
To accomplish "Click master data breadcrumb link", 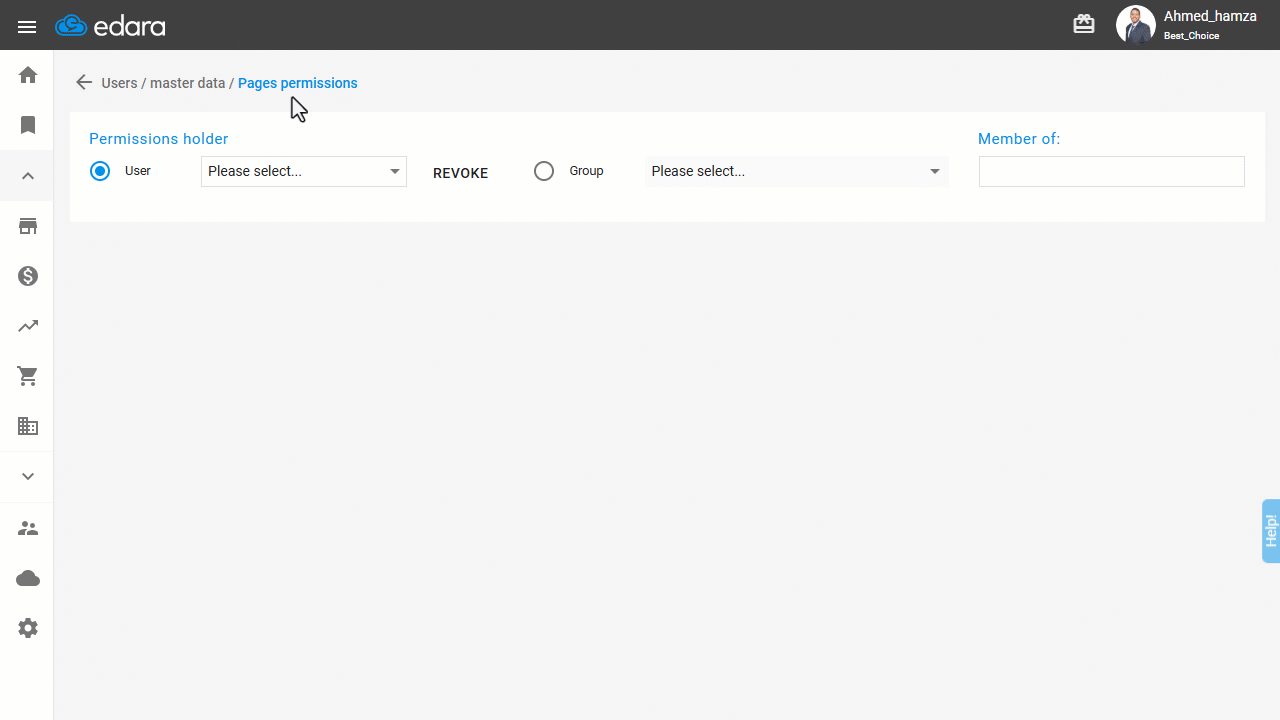I will pyautogui.click(x=187, y=83).
